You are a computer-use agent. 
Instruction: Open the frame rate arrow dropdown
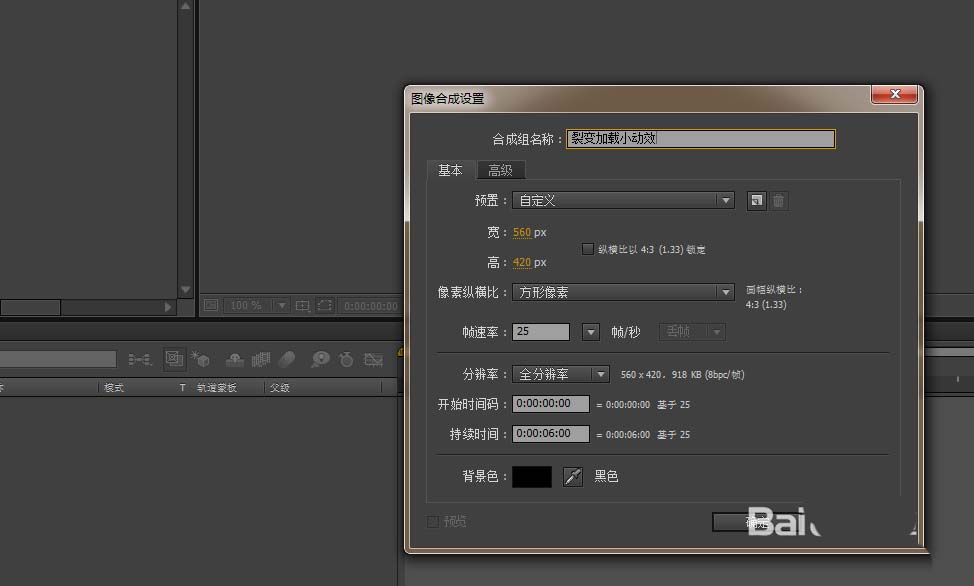(591, 332)
